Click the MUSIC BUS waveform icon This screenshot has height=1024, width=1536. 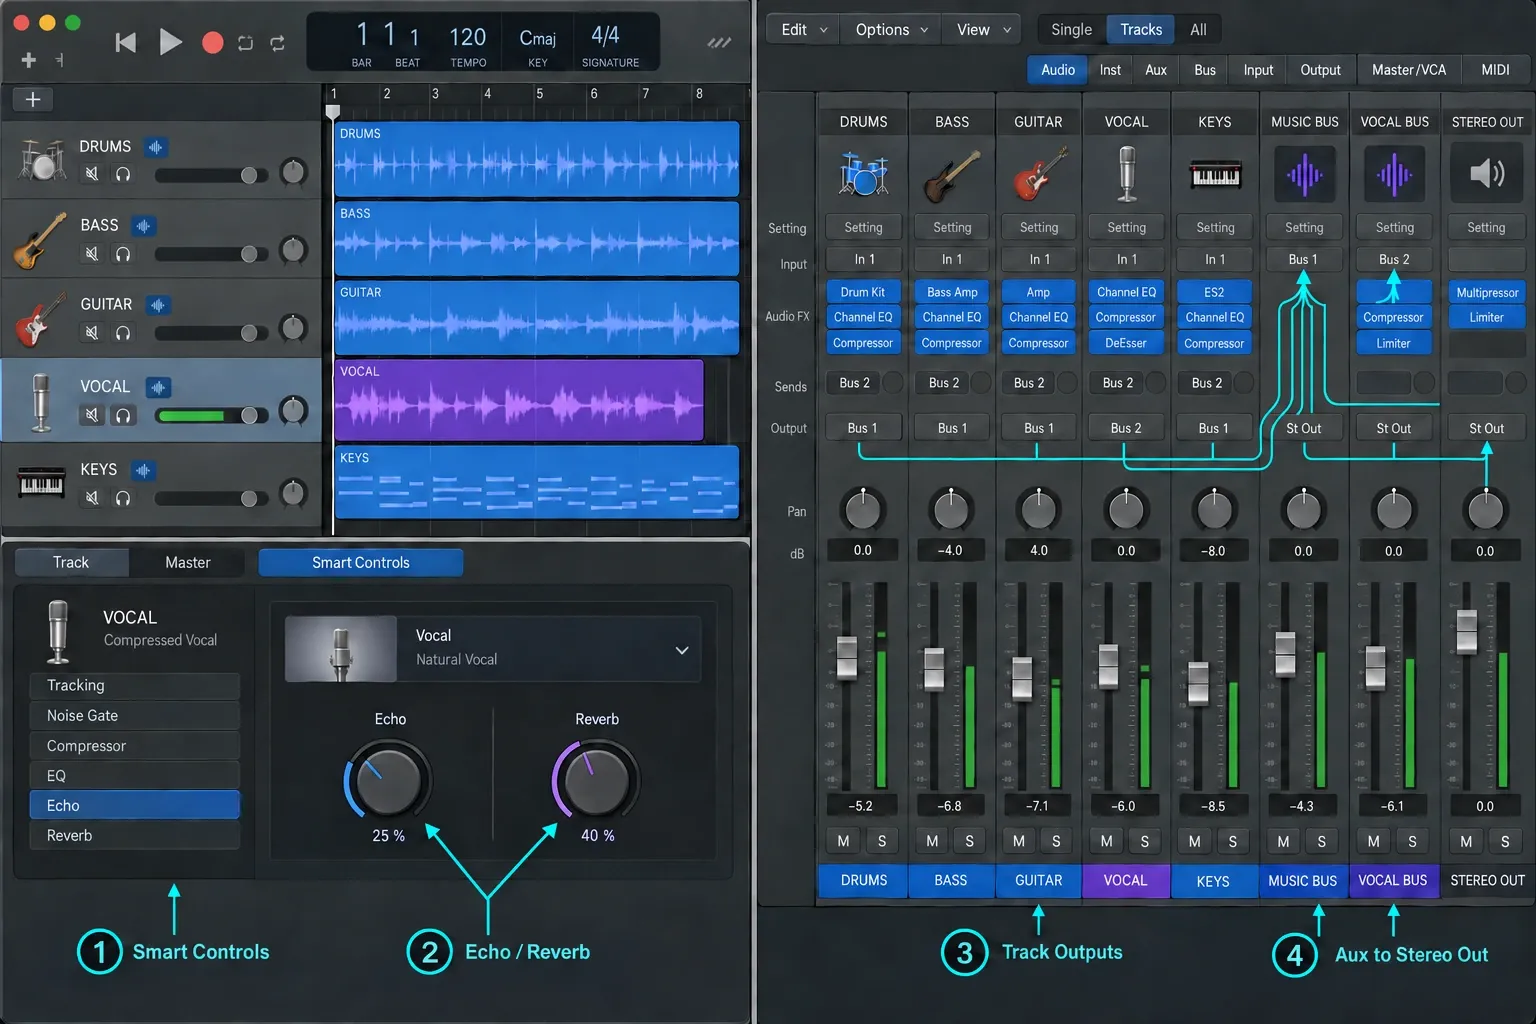click(x=1304, y=175)
